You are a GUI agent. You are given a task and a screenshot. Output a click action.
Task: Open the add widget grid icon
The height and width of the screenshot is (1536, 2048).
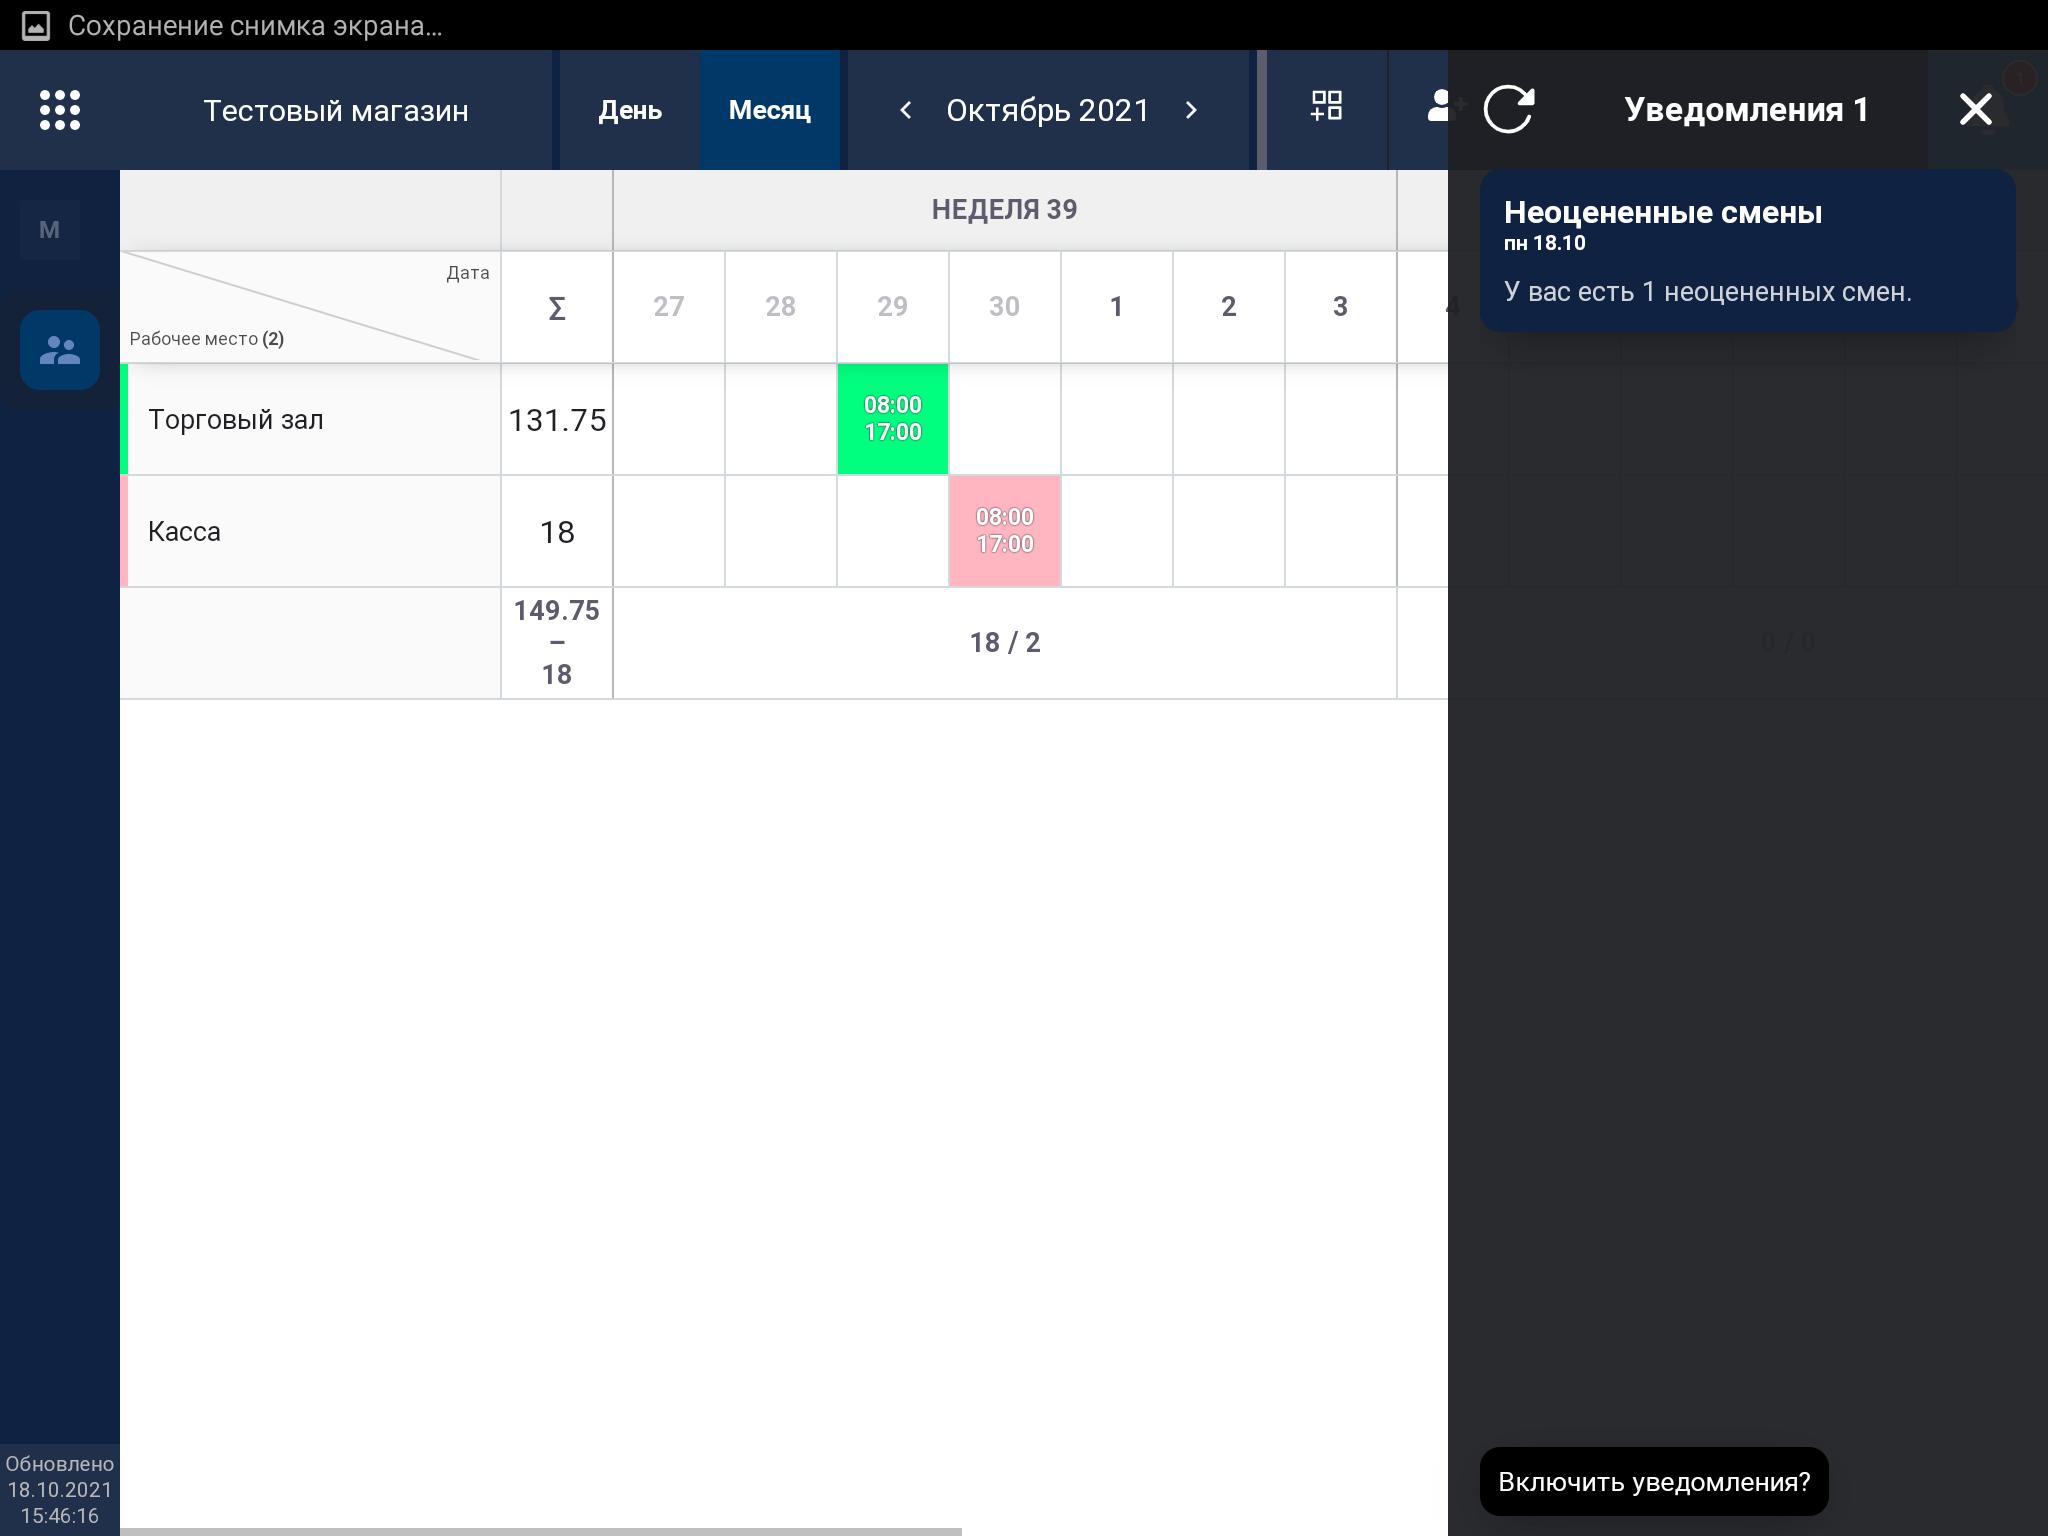coord(1327,106)
